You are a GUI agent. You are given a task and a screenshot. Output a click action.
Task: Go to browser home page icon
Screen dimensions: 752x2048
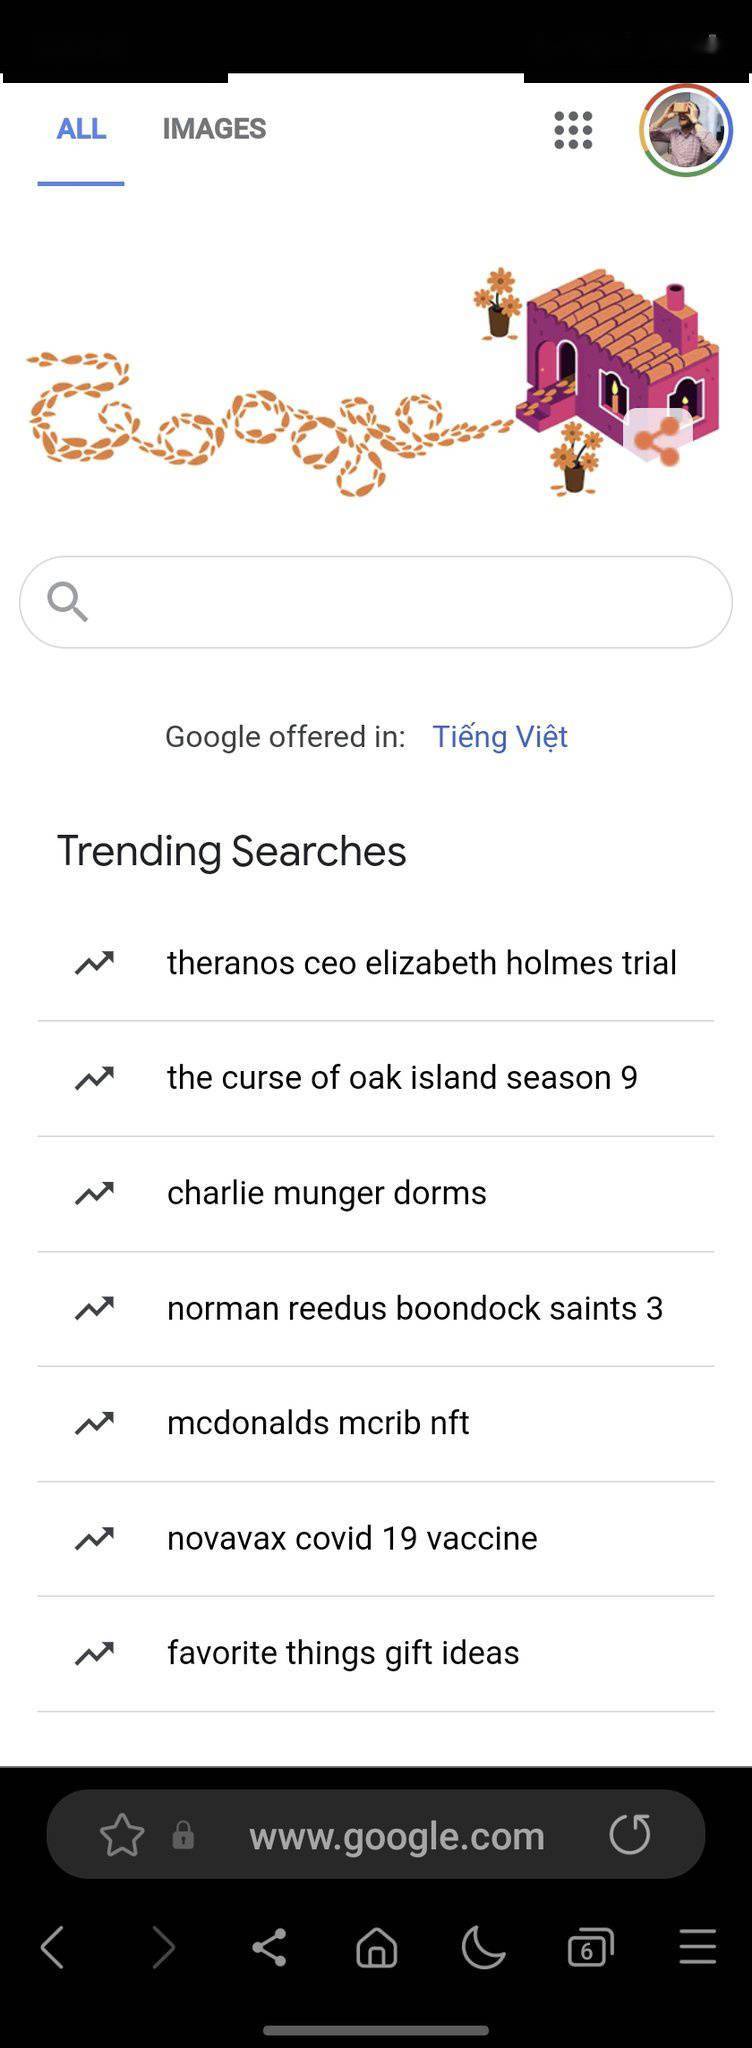click(377, 1948)
